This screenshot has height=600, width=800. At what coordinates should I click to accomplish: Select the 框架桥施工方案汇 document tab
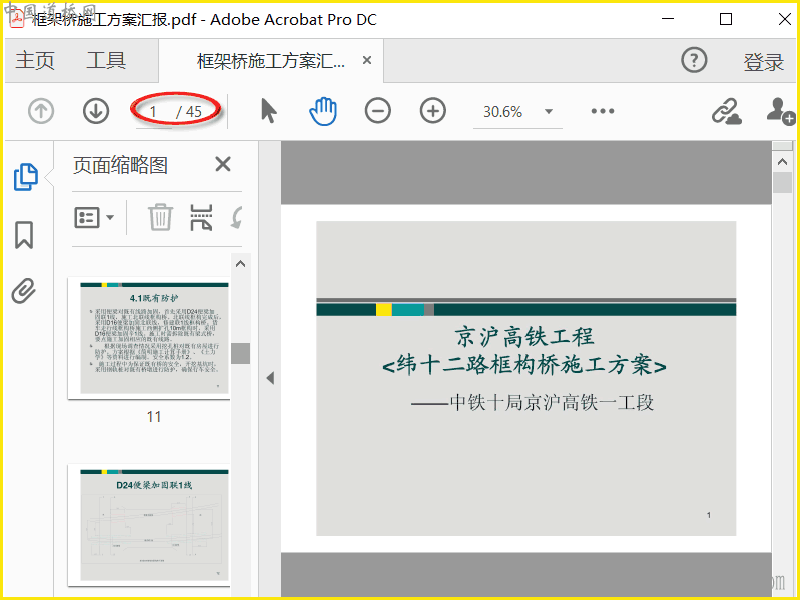point(270,61)
